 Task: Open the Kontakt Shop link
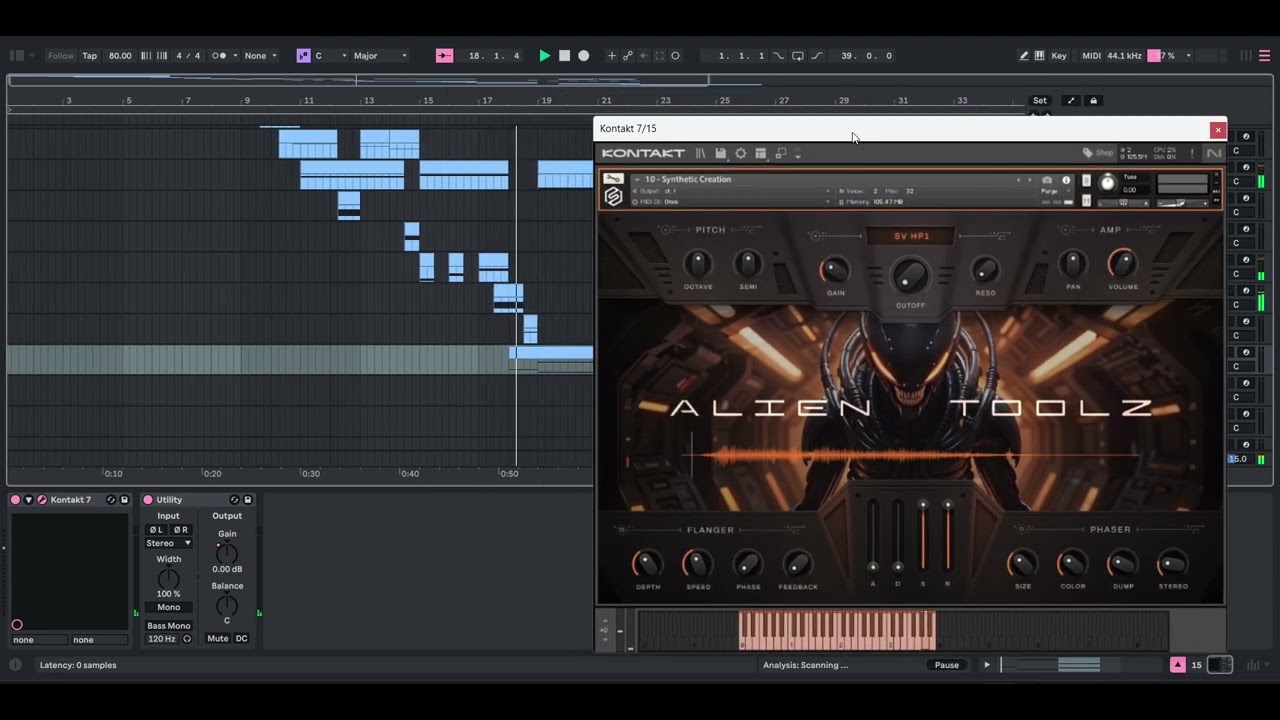coord(1098,153)
